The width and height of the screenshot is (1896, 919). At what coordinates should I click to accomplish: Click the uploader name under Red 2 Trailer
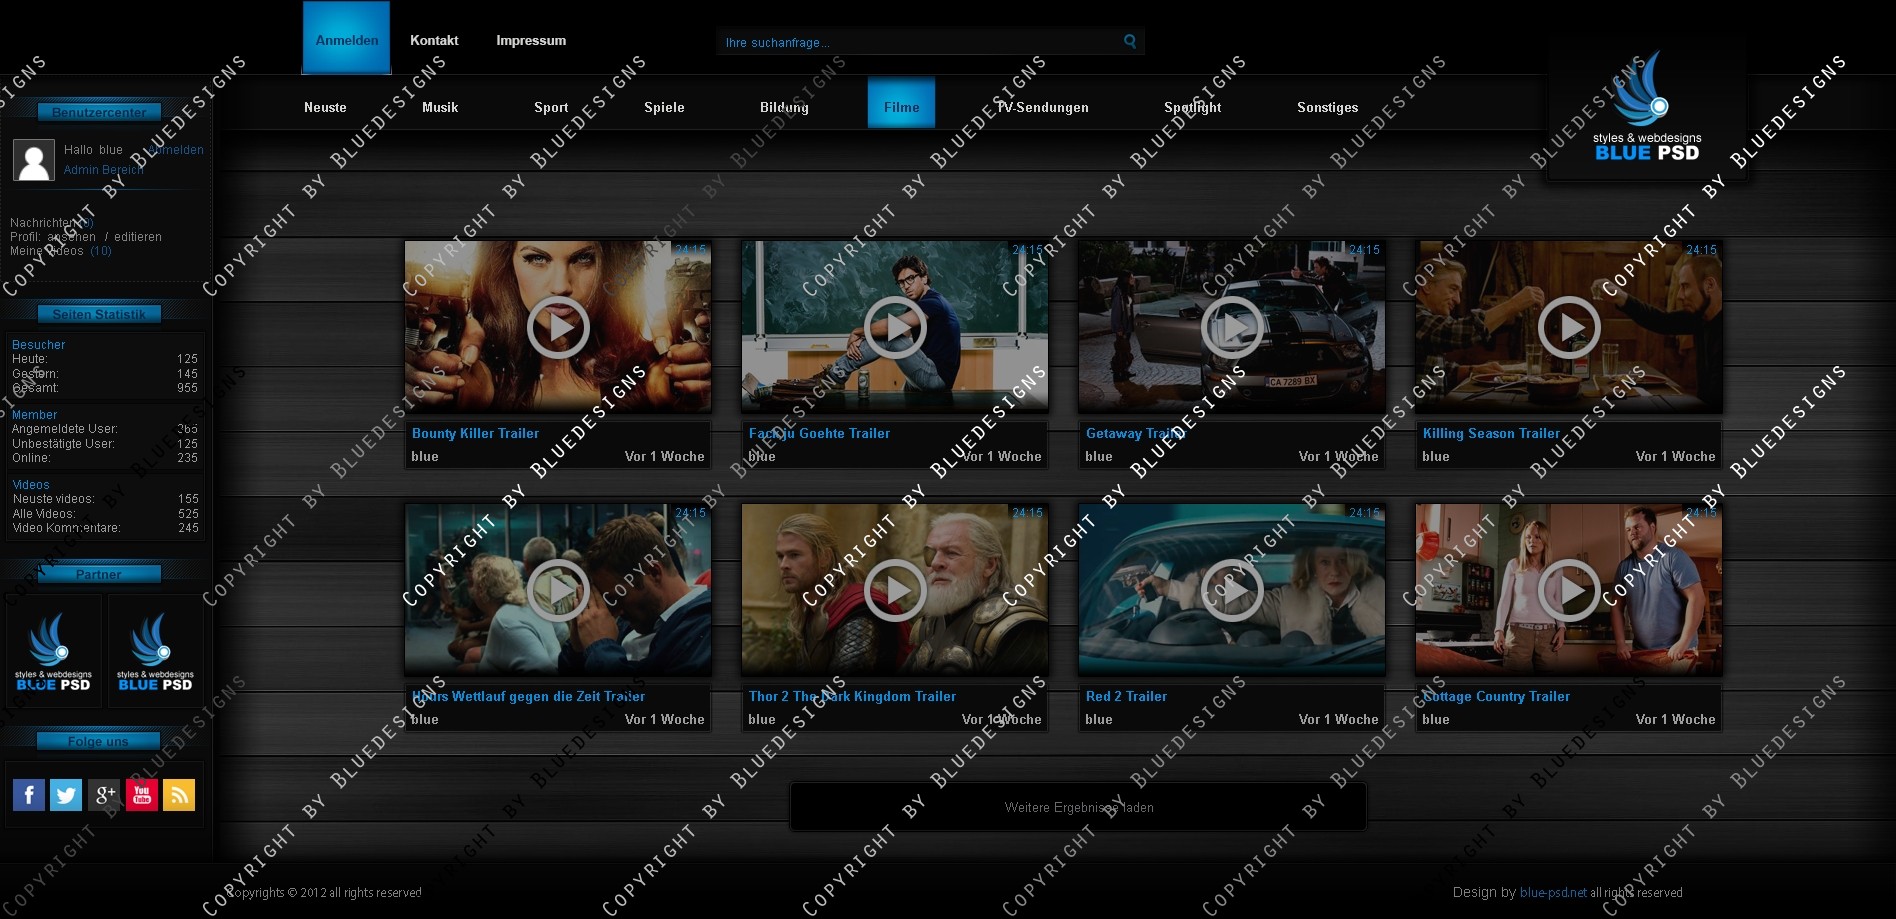1098,719
